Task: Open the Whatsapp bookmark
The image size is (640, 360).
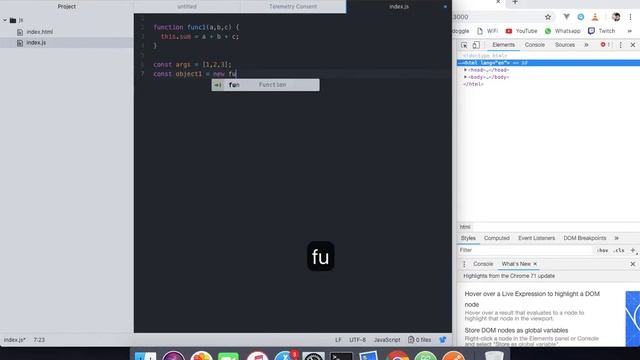Action: click(x=562, y=31)
